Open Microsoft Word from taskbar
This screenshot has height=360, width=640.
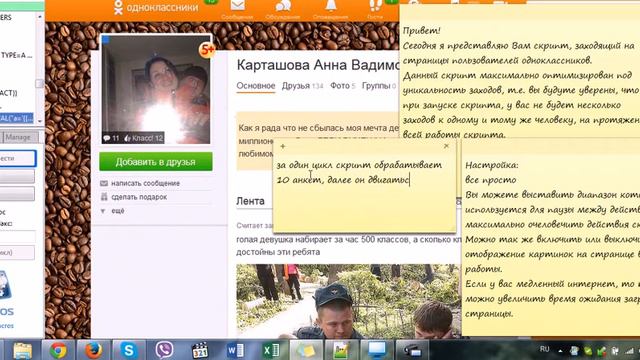click(235, 350)
